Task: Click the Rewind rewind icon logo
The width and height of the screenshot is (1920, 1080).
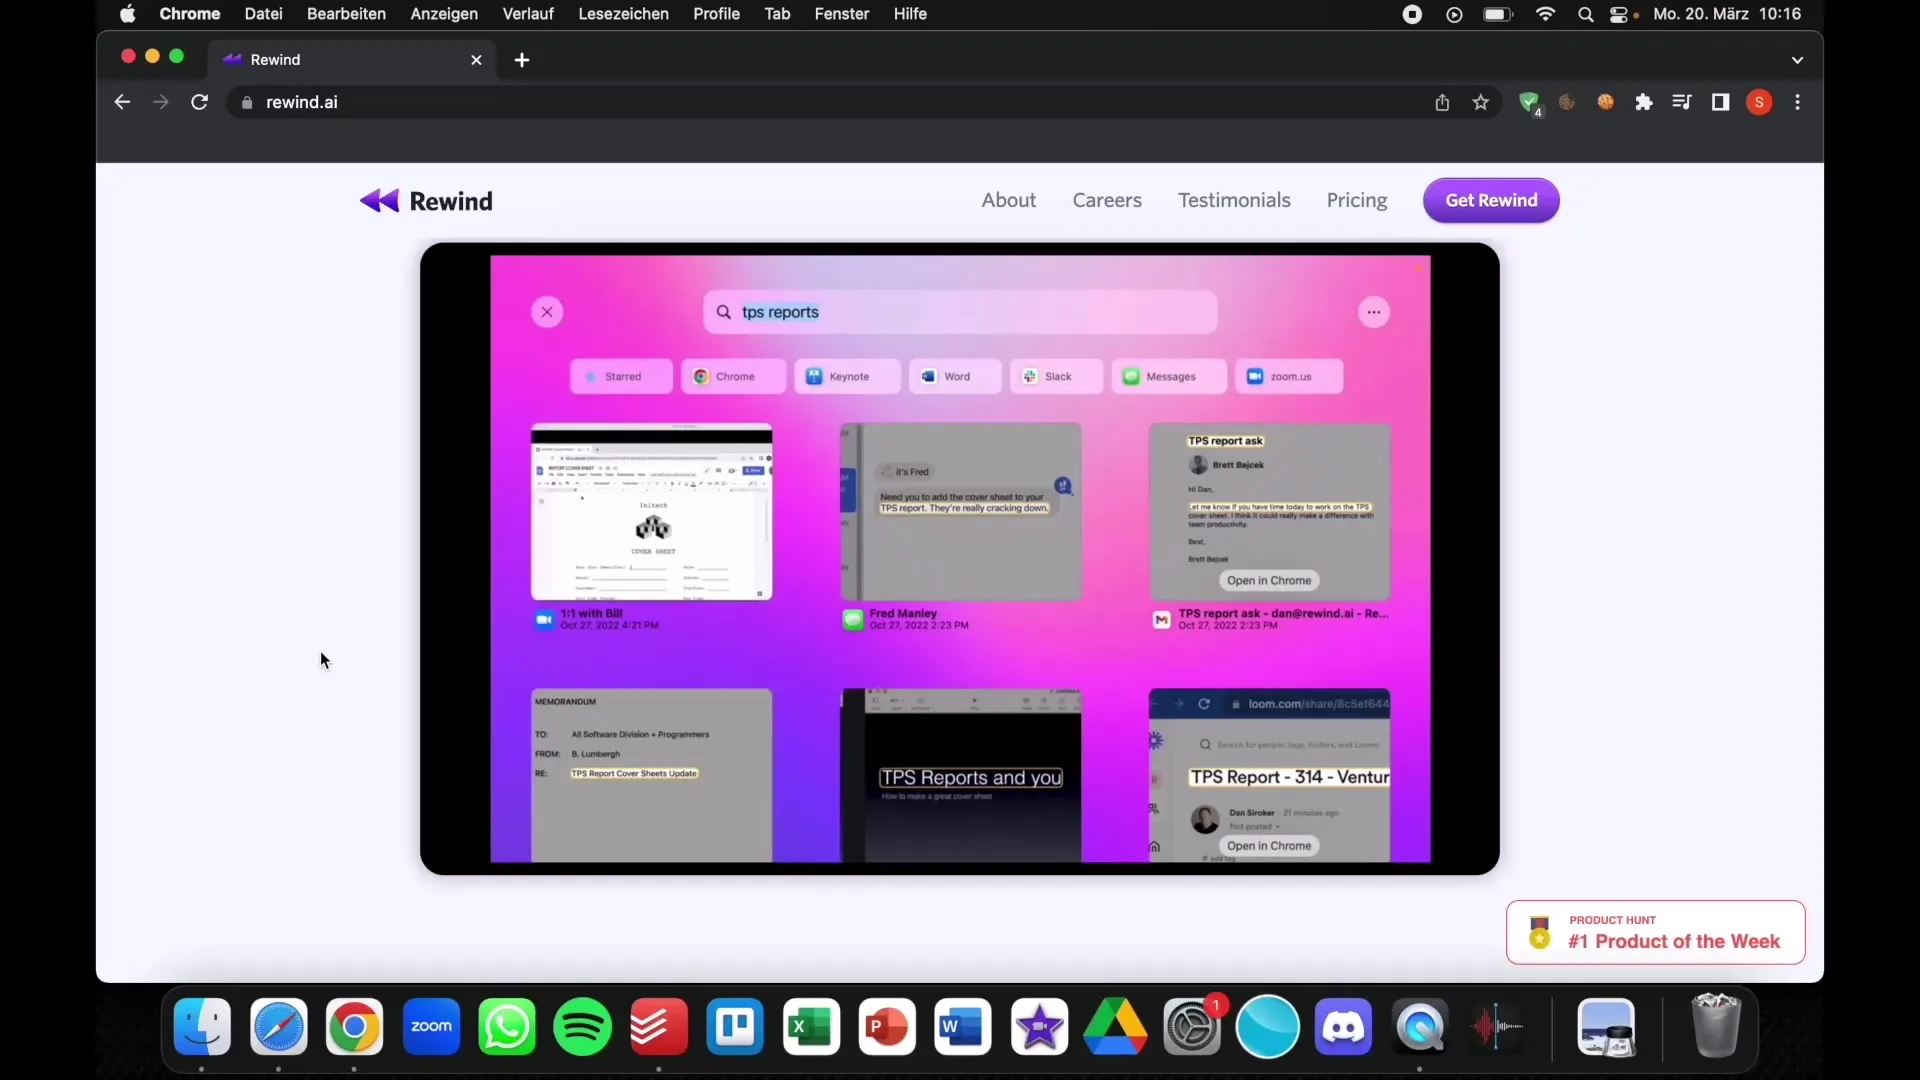Action: 381,200
